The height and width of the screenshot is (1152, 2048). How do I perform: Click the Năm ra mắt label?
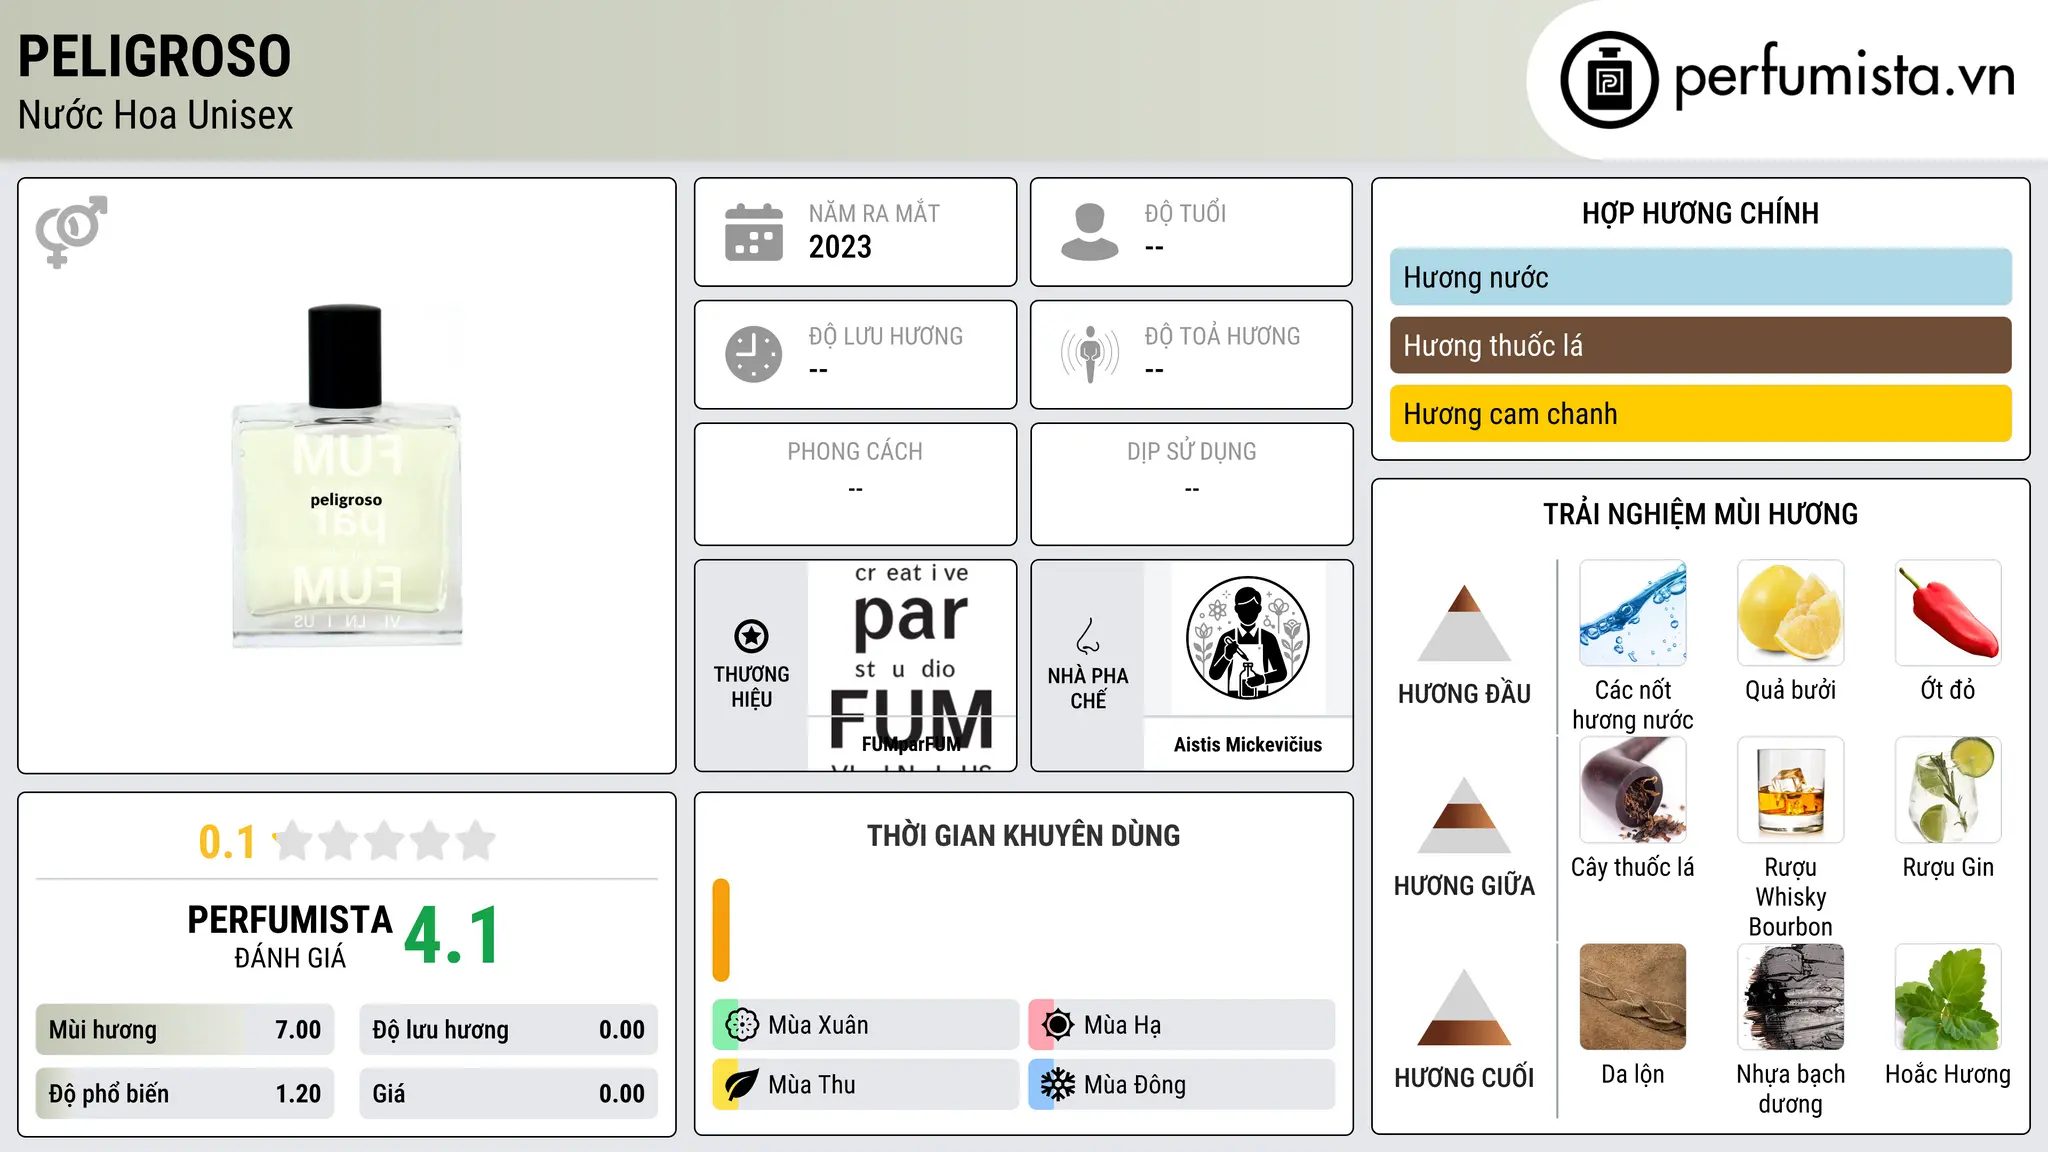click(874, 214)
